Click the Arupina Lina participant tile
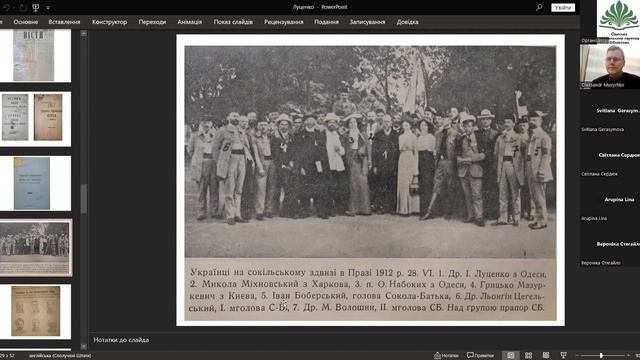 610,200
